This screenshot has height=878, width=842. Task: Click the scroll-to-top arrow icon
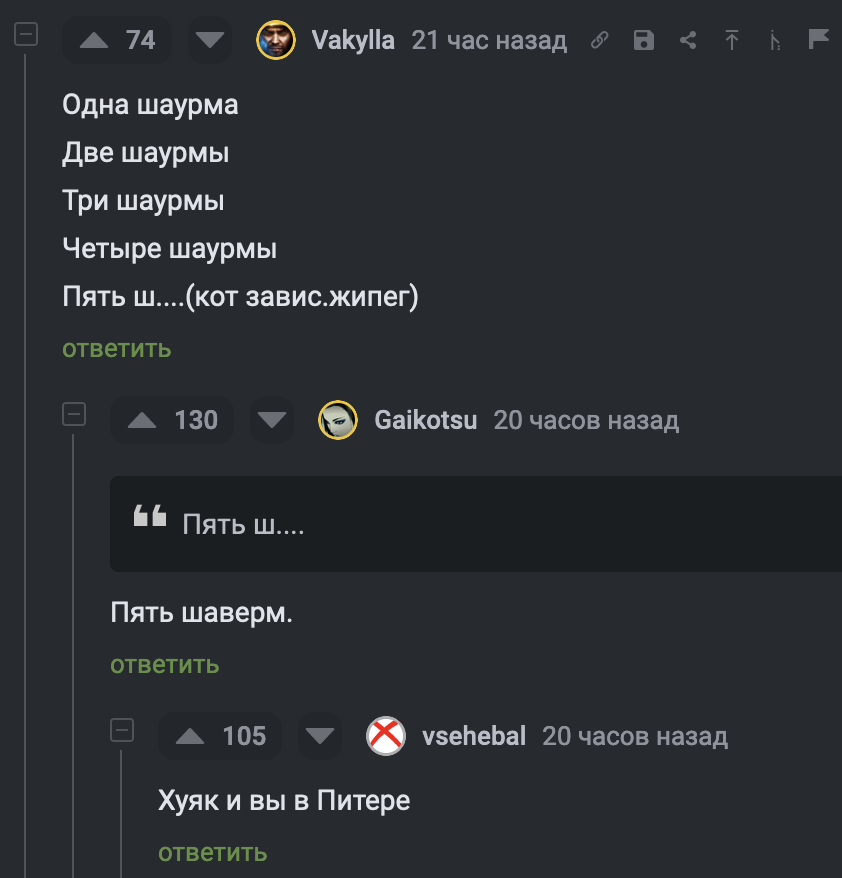[731, 40]
